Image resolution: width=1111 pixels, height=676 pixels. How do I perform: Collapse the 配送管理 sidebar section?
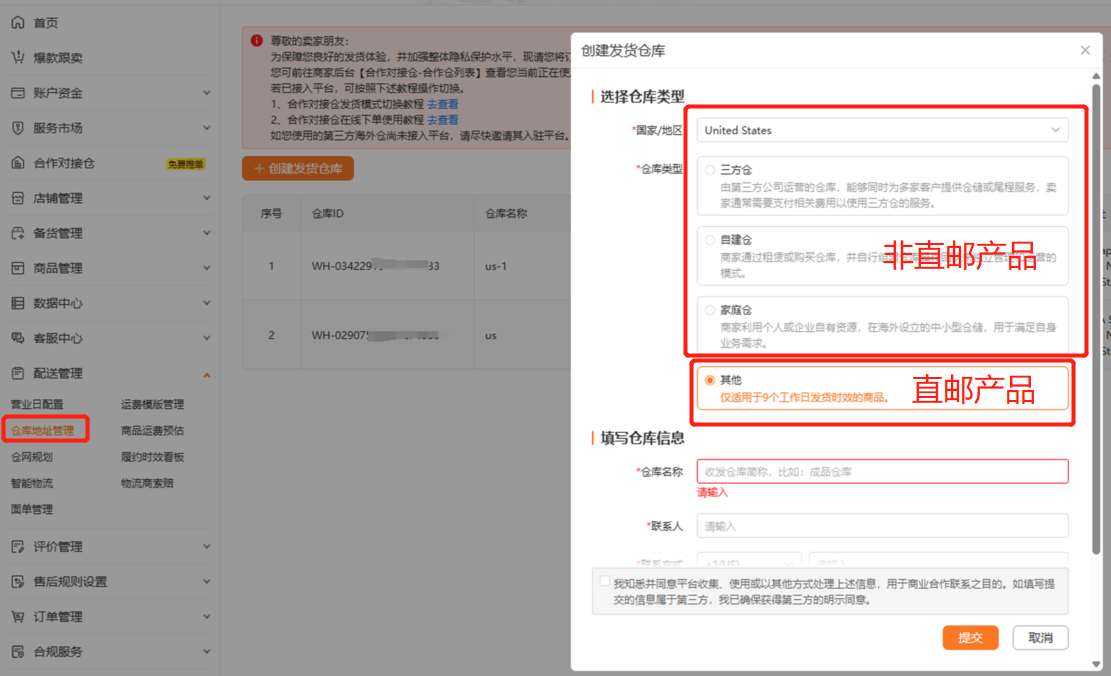pos(206,374)
